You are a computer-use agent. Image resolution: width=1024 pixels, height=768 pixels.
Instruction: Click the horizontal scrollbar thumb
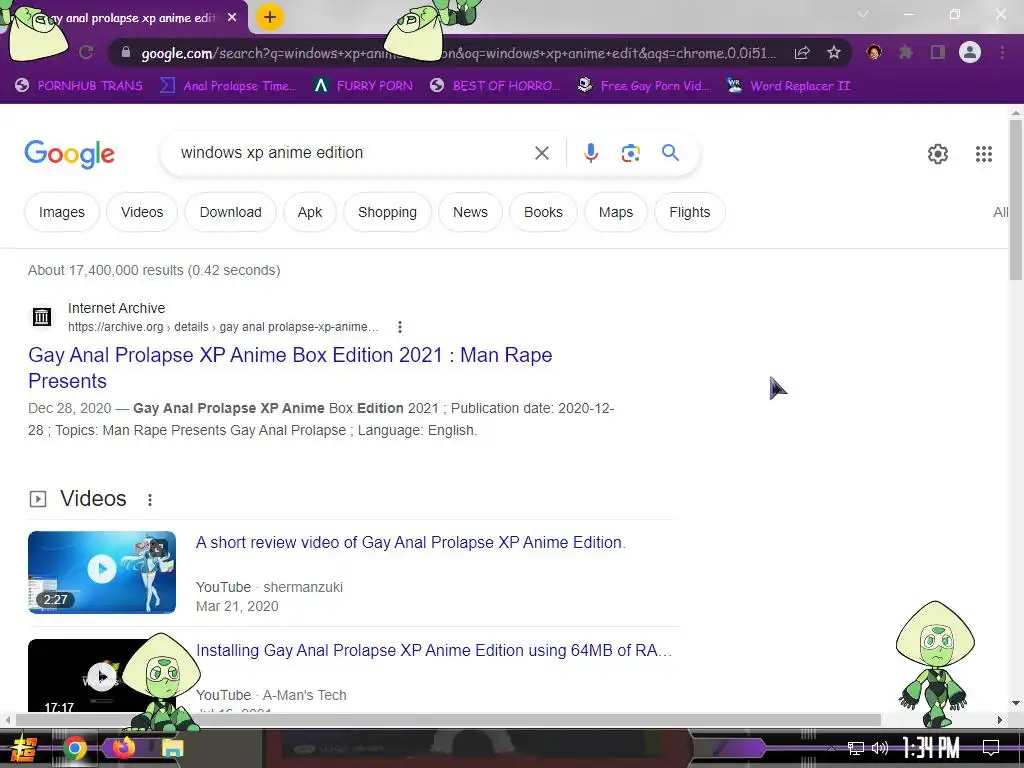pyautogui.click(x=448, y=720)
